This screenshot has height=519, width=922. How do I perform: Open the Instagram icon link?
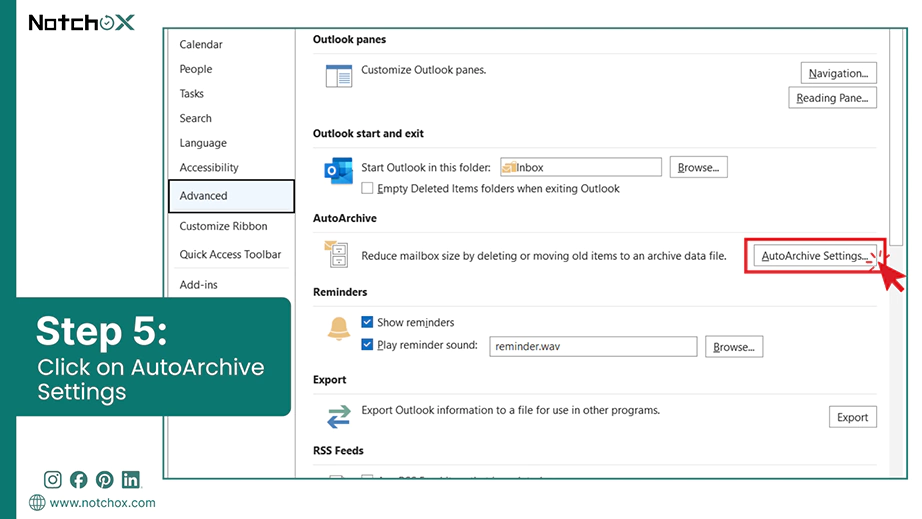point(52,480)
